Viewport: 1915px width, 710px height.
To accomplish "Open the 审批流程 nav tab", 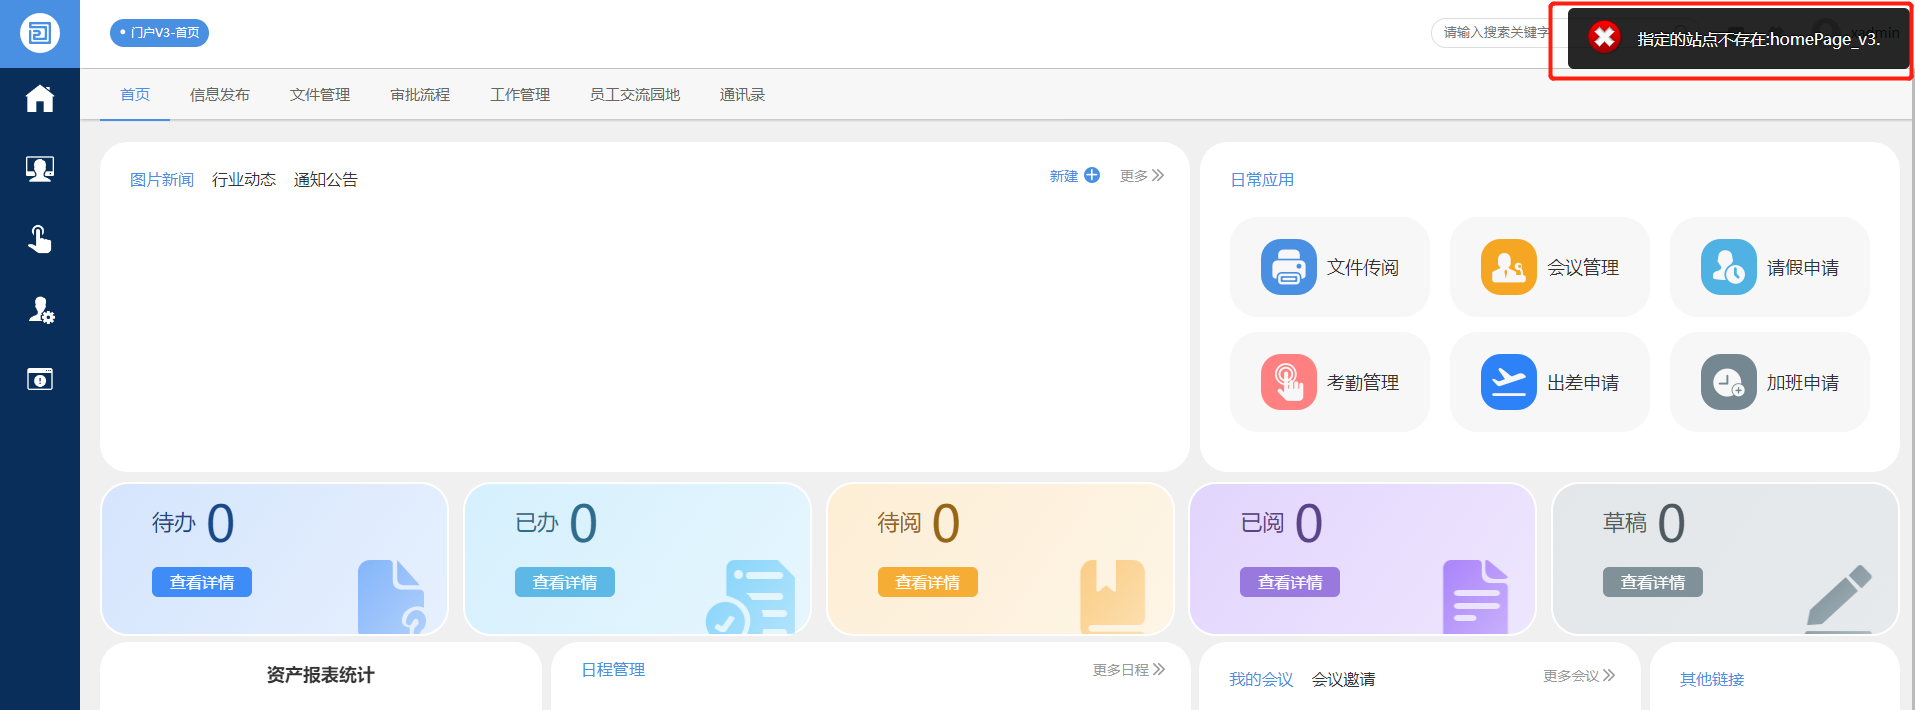I will click(420, 94).
